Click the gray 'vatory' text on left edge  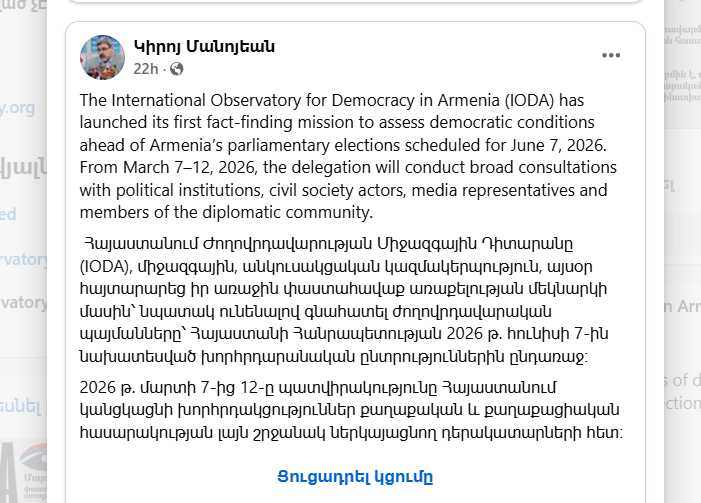23,303
